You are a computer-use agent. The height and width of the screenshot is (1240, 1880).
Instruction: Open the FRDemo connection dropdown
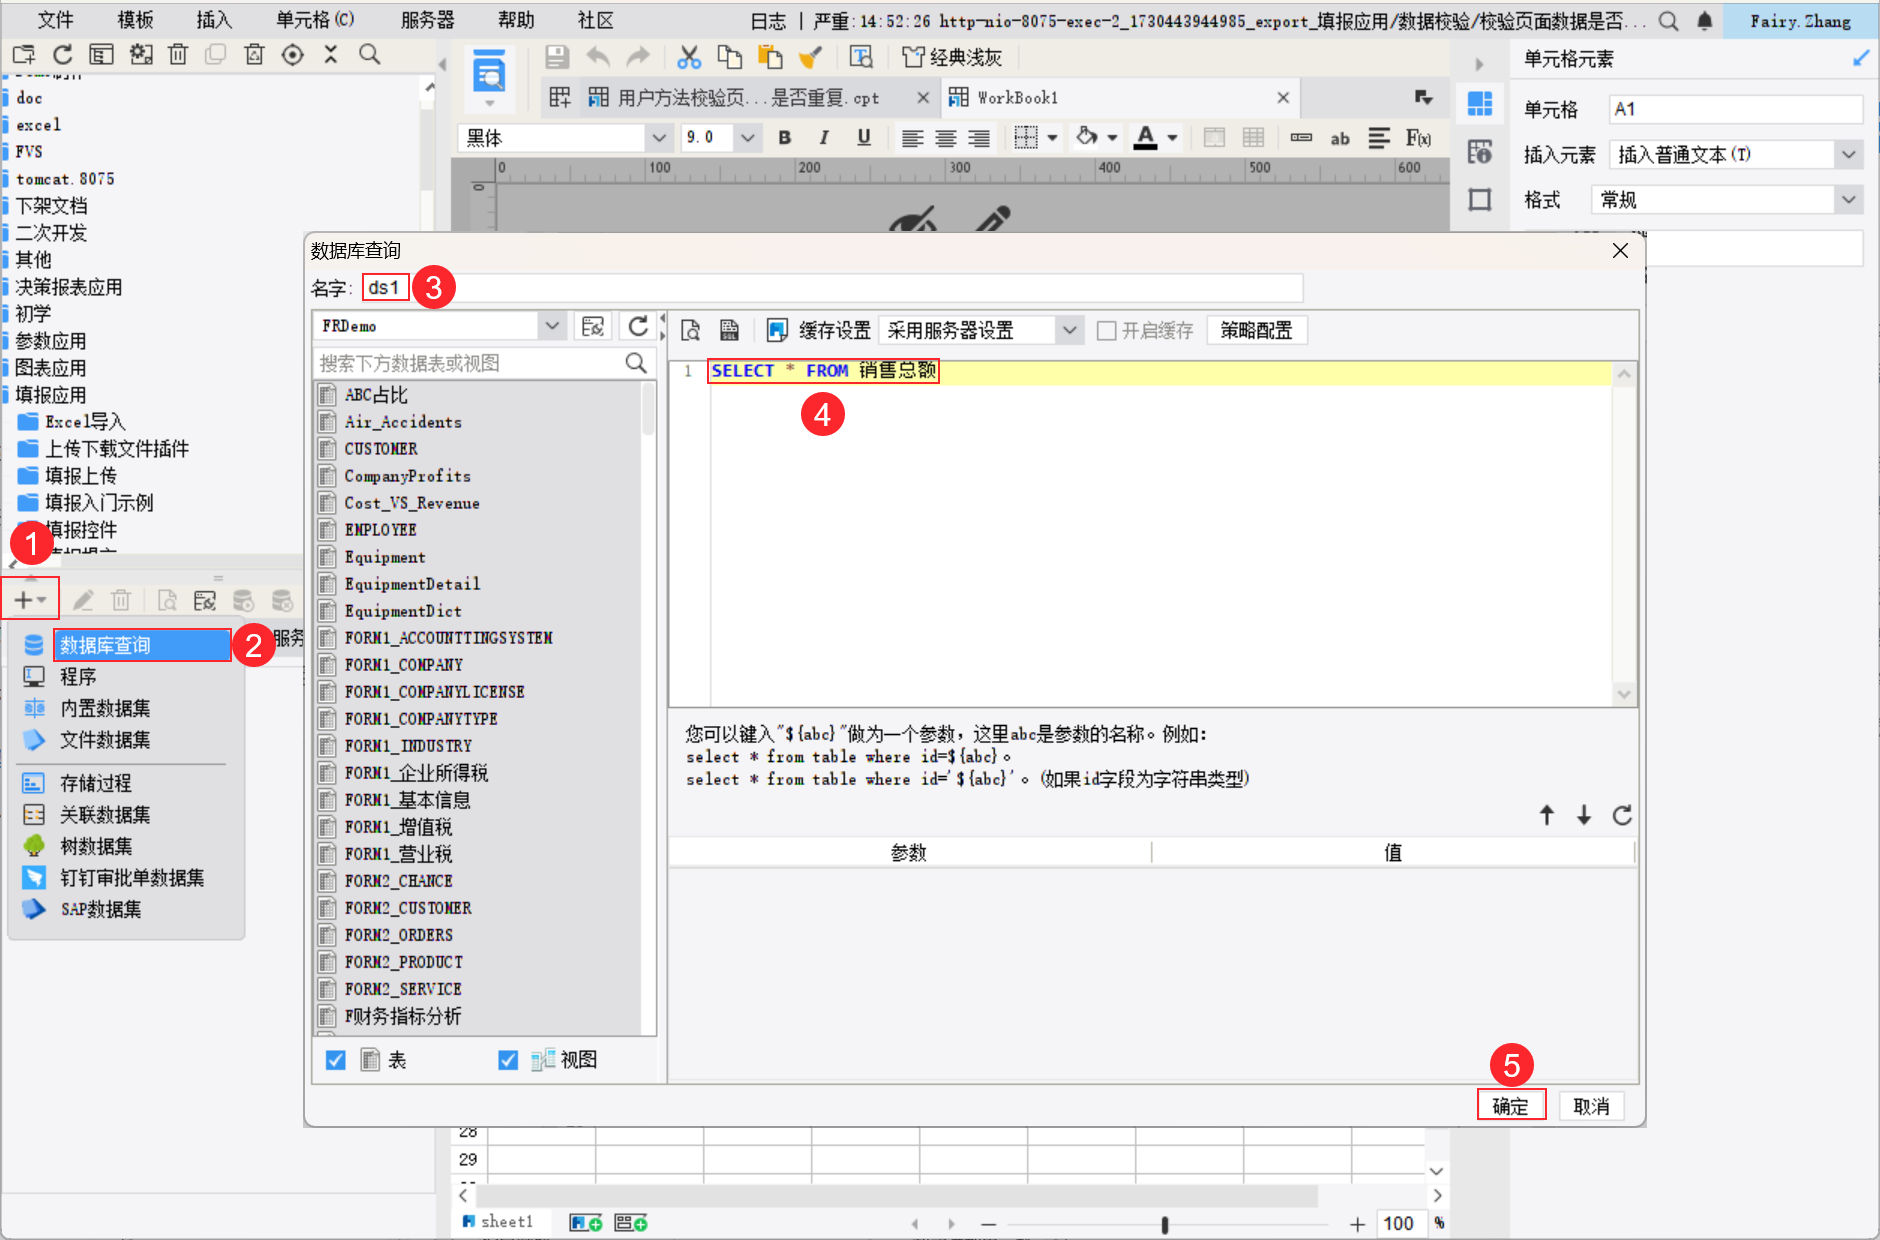[x=551, y=326]
